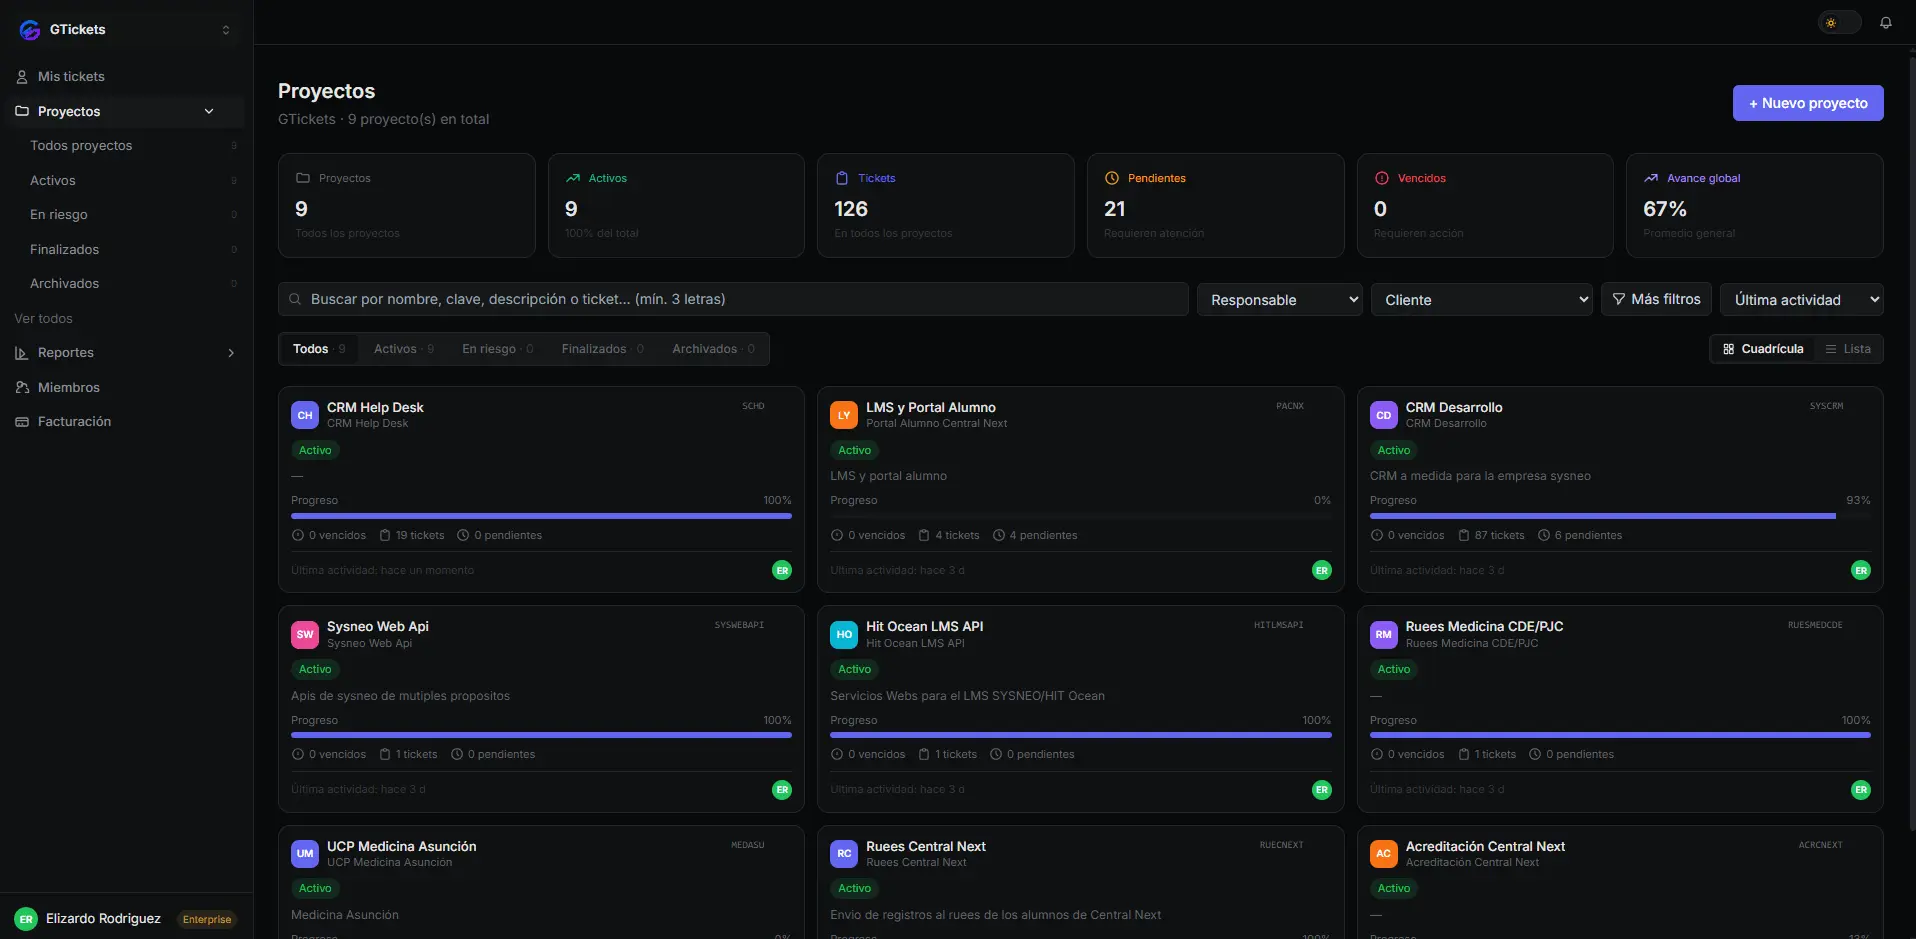Click the Activos stat trend icon
Screen dimensions: 1916x939
point(573,178)
